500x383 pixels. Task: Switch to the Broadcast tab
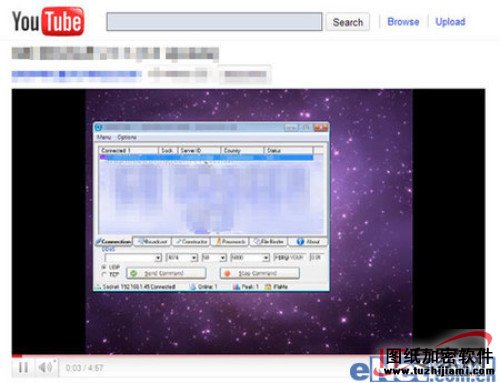pos(152,242)
